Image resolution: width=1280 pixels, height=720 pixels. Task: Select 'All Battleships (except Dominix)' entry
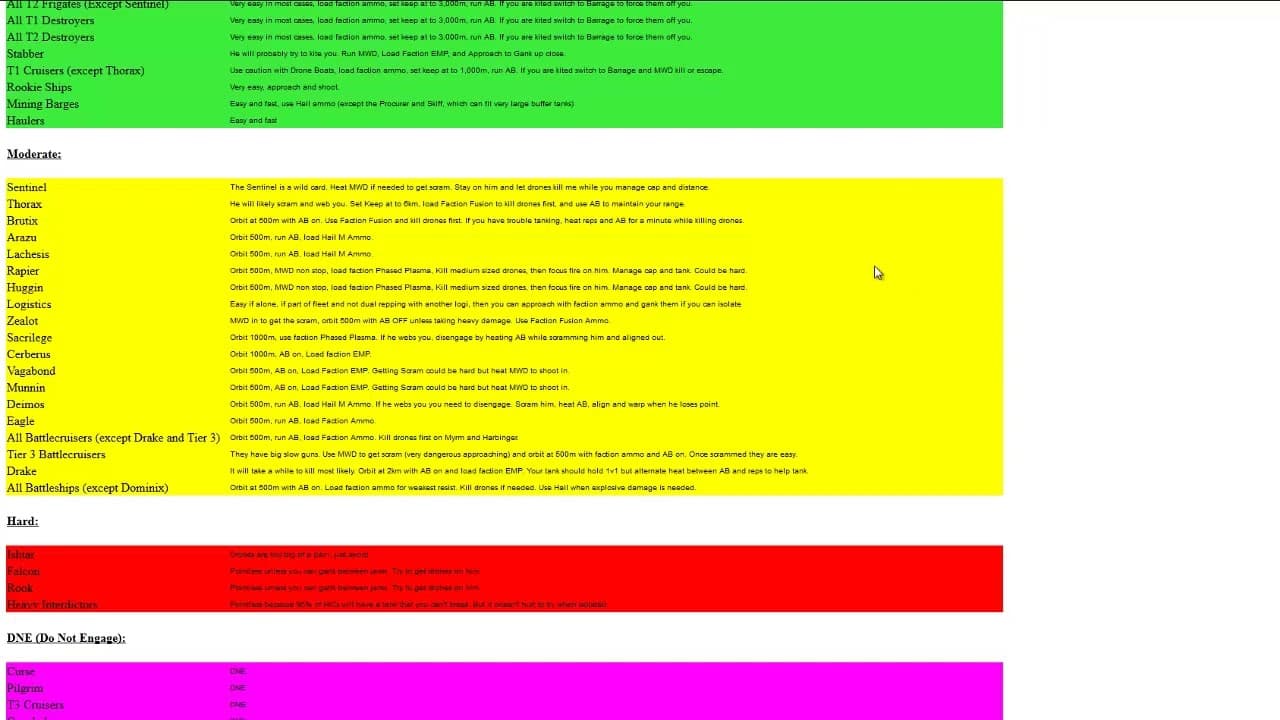(87, 488)
